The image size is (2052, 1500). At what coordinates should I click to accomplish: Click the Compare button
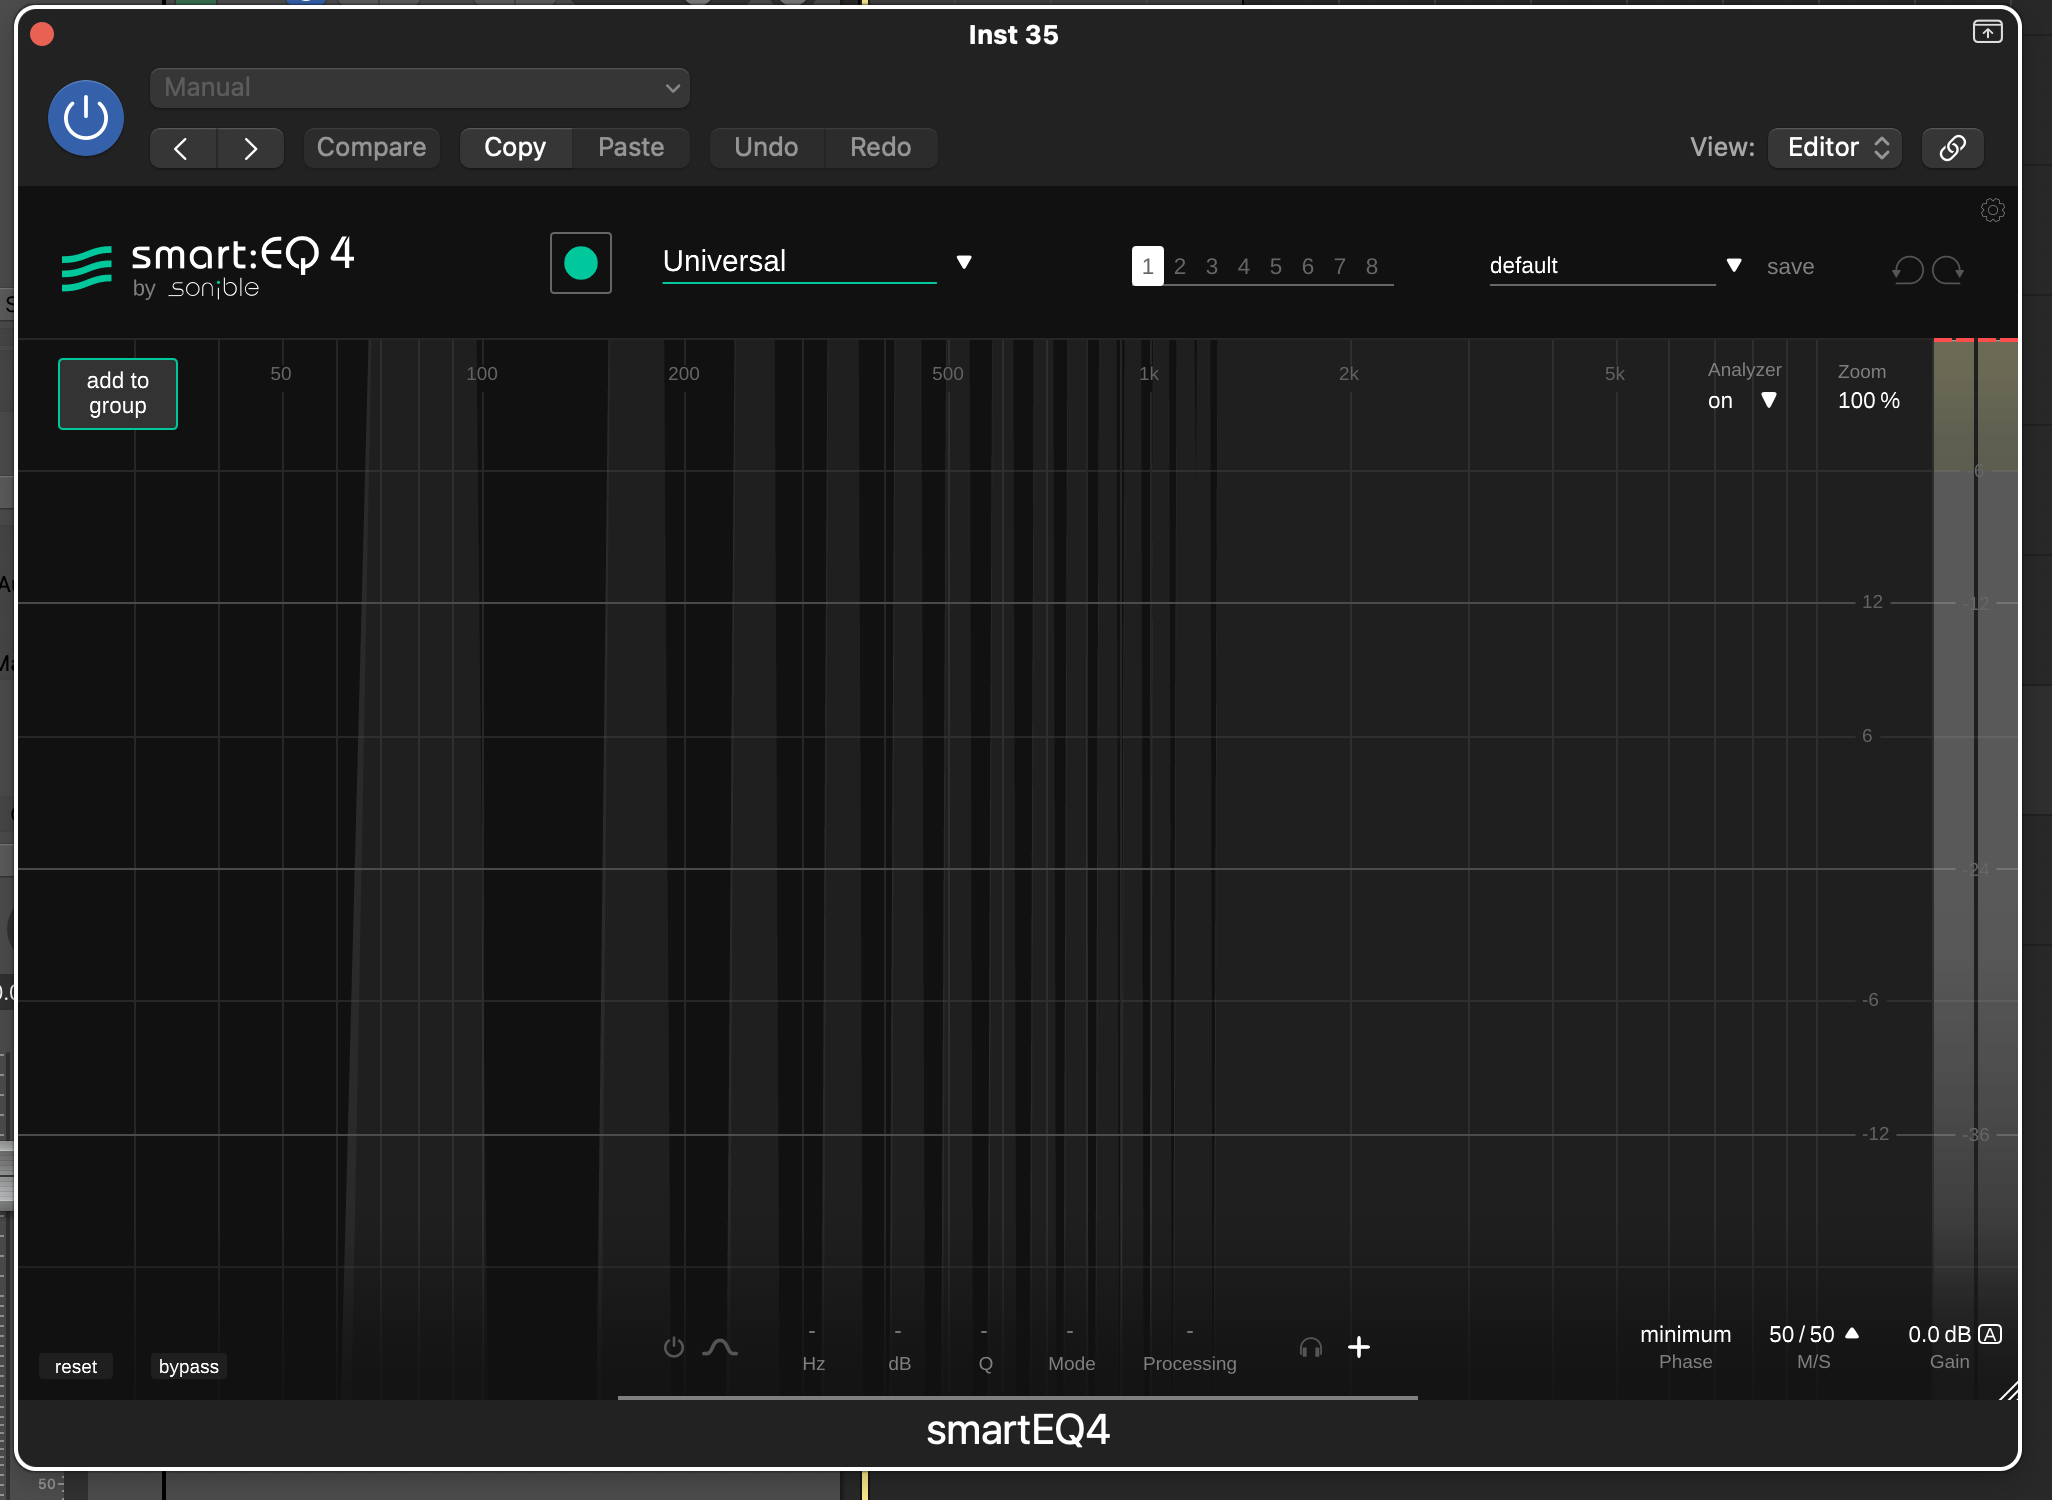371,147
